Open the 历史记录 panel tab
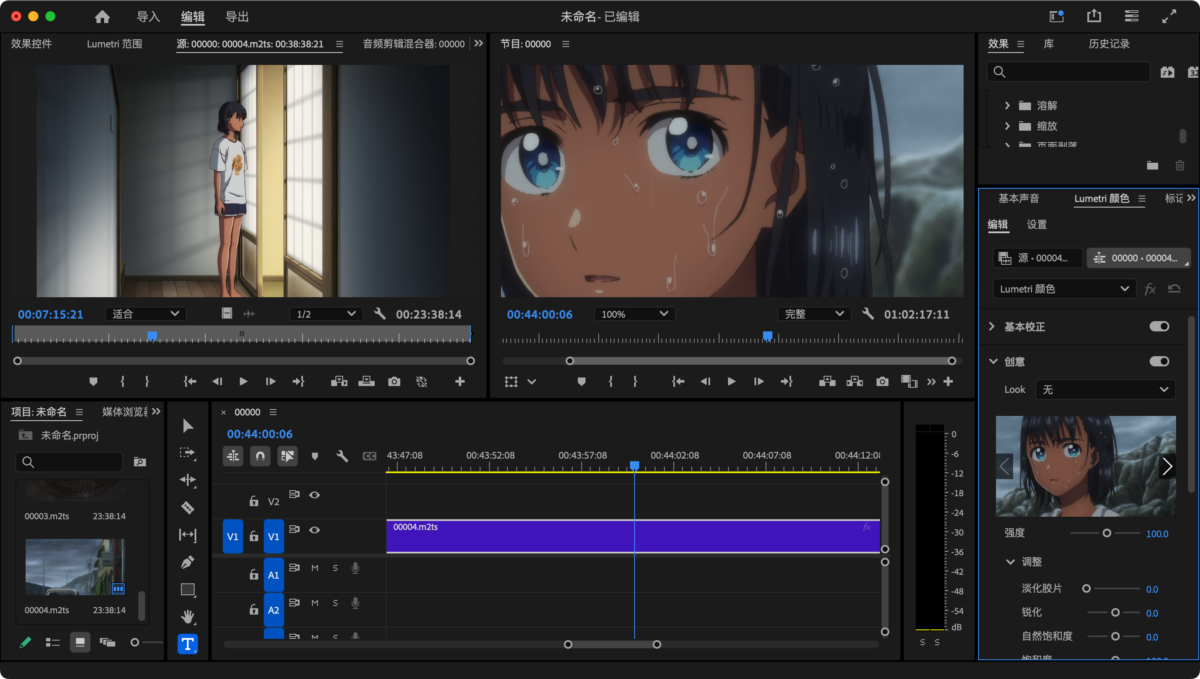This screenshot has height=679, width=1200. (1109, 44)
